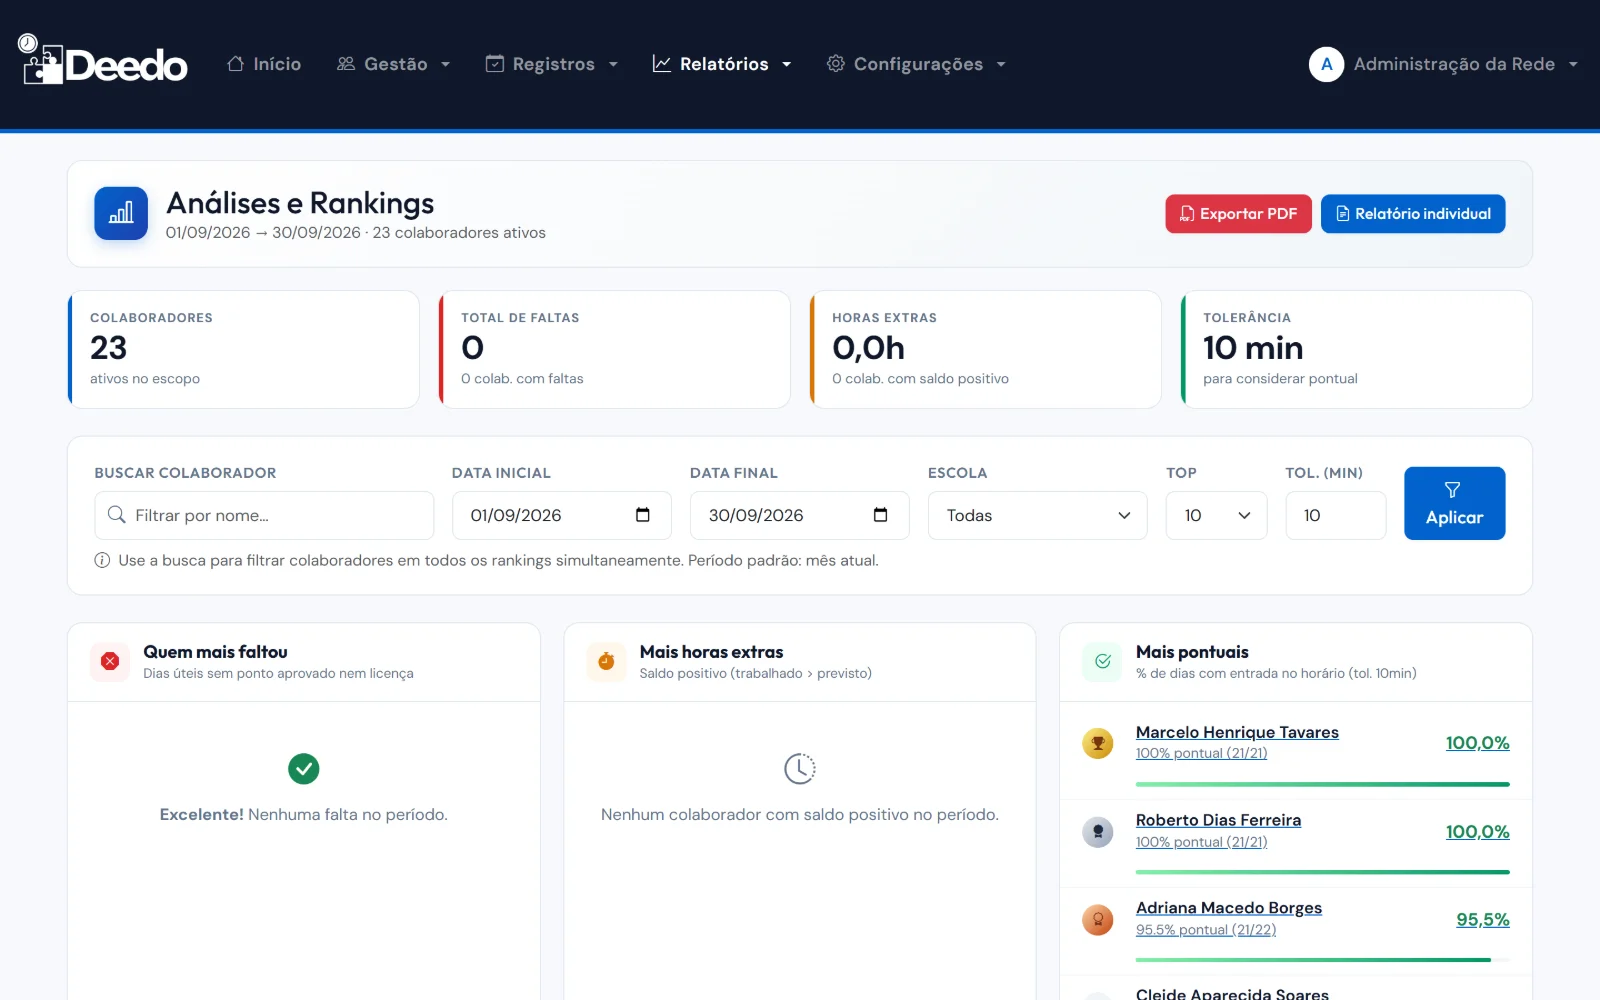Click the Data Inicial date field 01/09/2026
This screenshot has height=1000, width=1600.
(562, 515)
